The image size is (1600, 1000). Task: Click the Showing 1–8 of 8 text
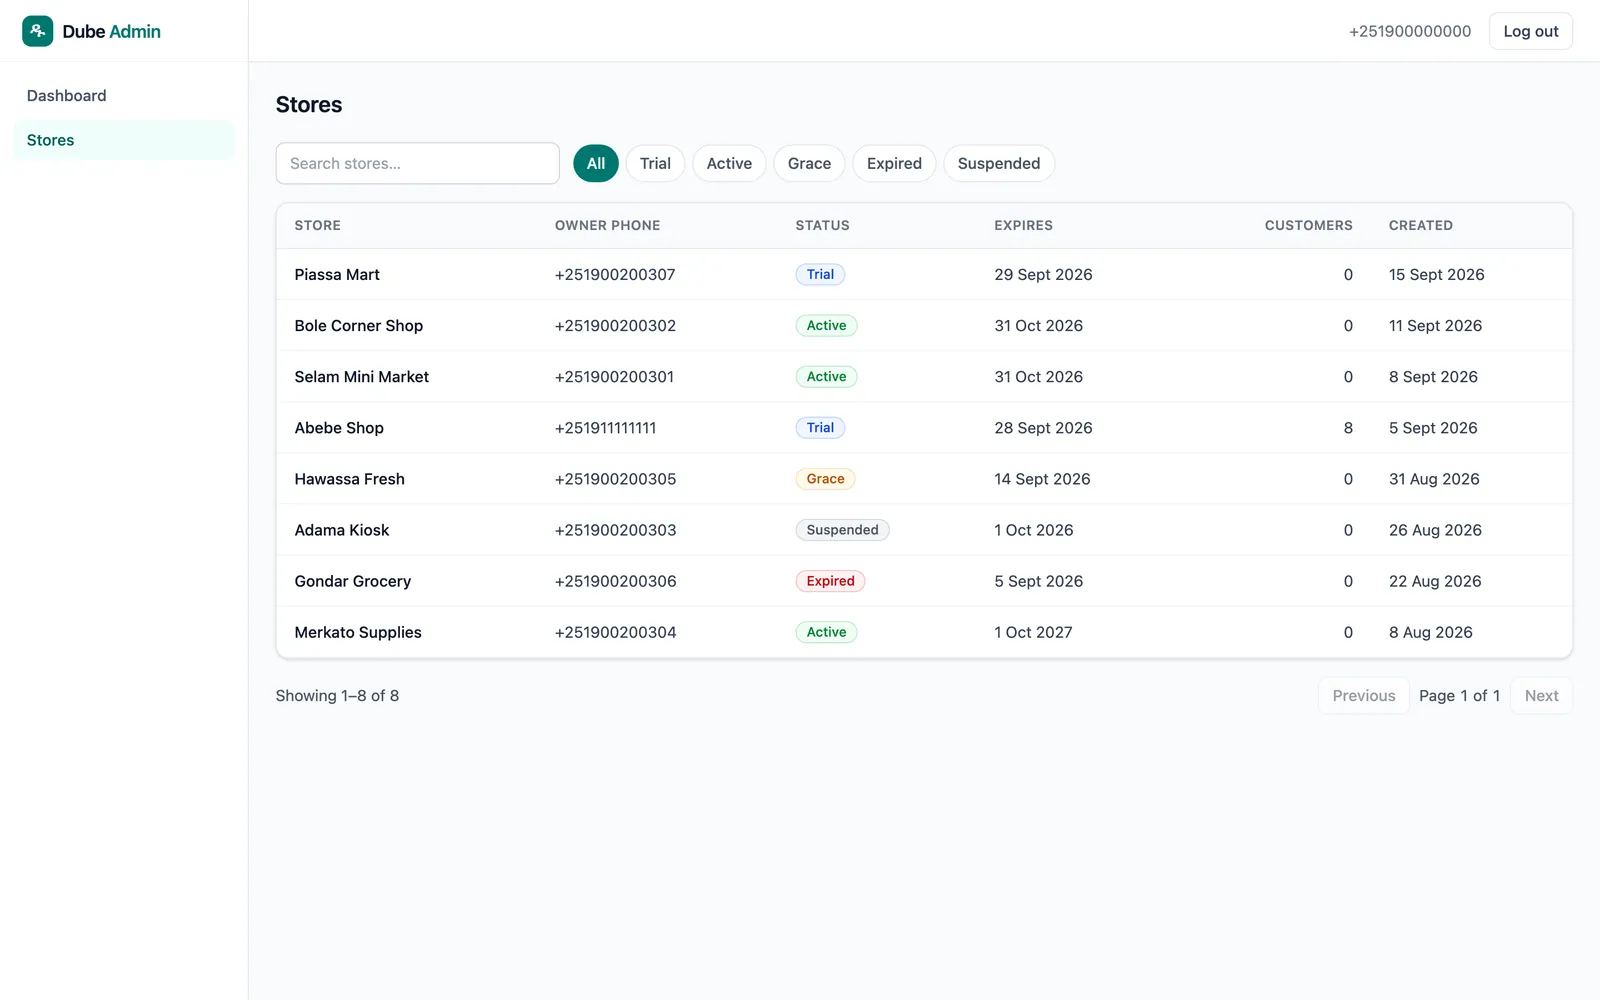[x=337, y=696]
